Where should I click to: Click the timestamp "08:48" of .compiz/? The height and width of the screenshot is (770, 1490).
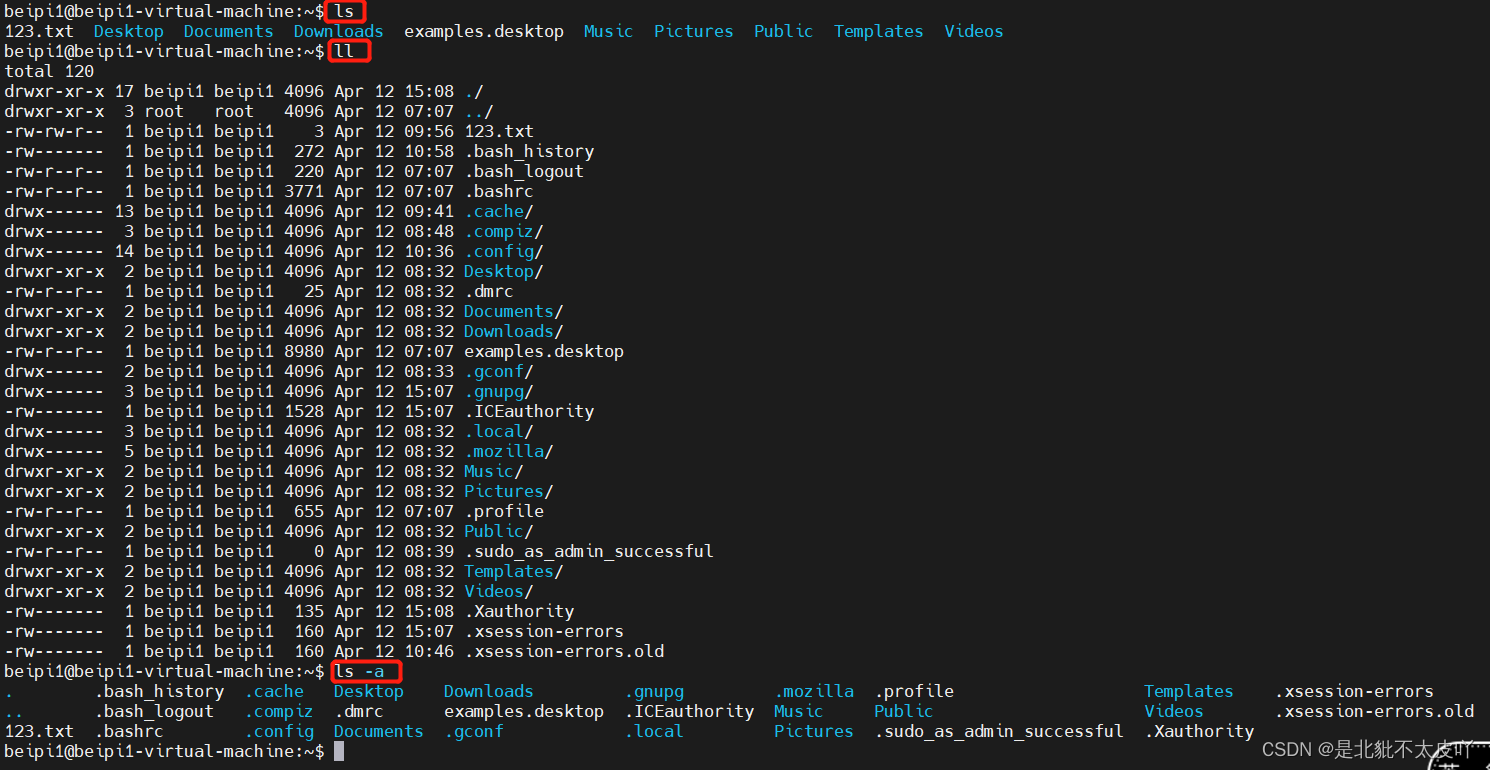429,231
